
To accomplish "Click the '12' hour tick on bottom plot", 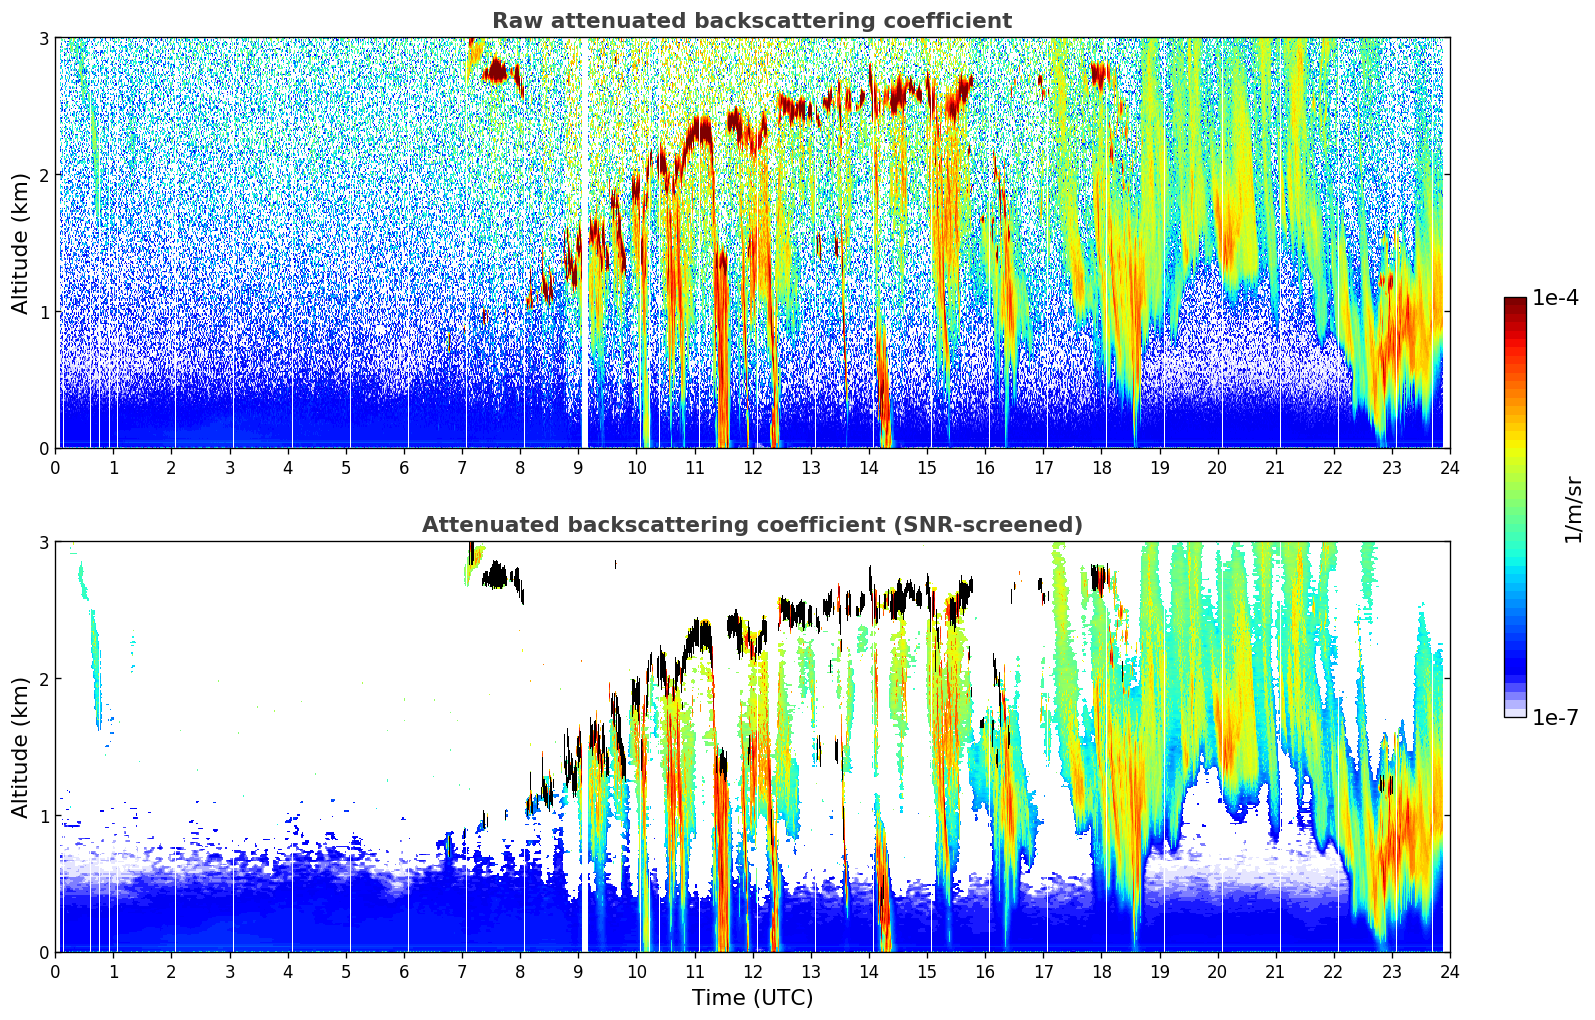I will [x=752, y=971].
